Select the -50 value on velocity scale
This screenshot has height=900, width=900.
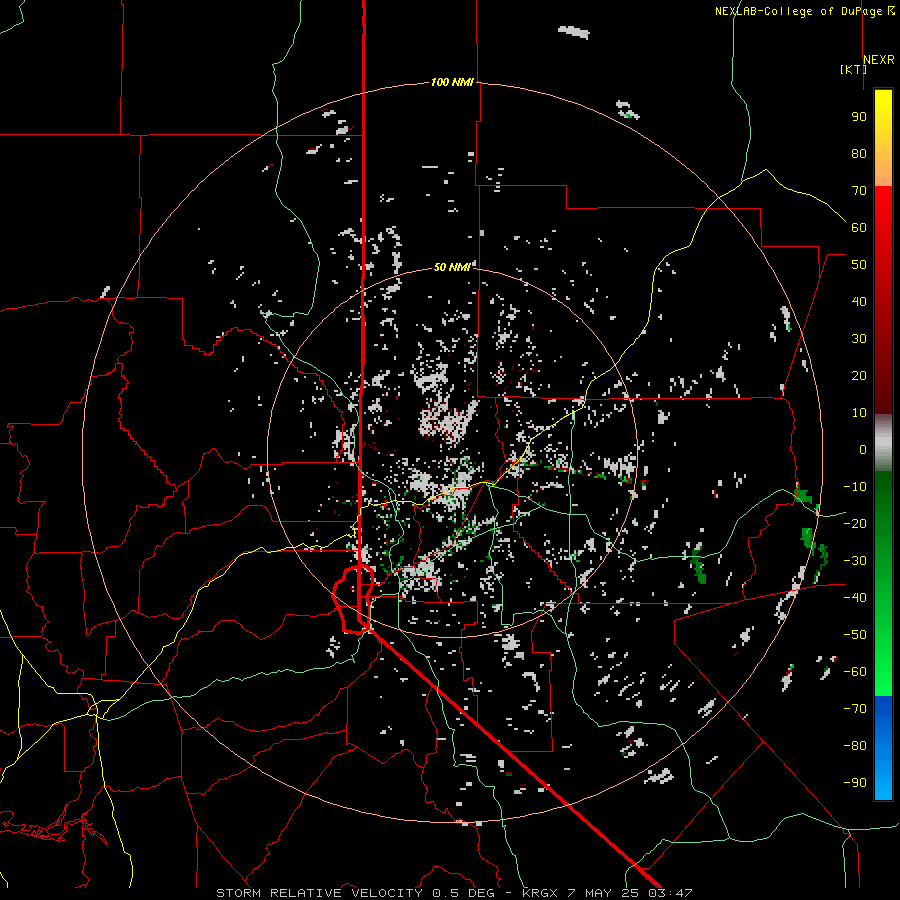(855, 634)
